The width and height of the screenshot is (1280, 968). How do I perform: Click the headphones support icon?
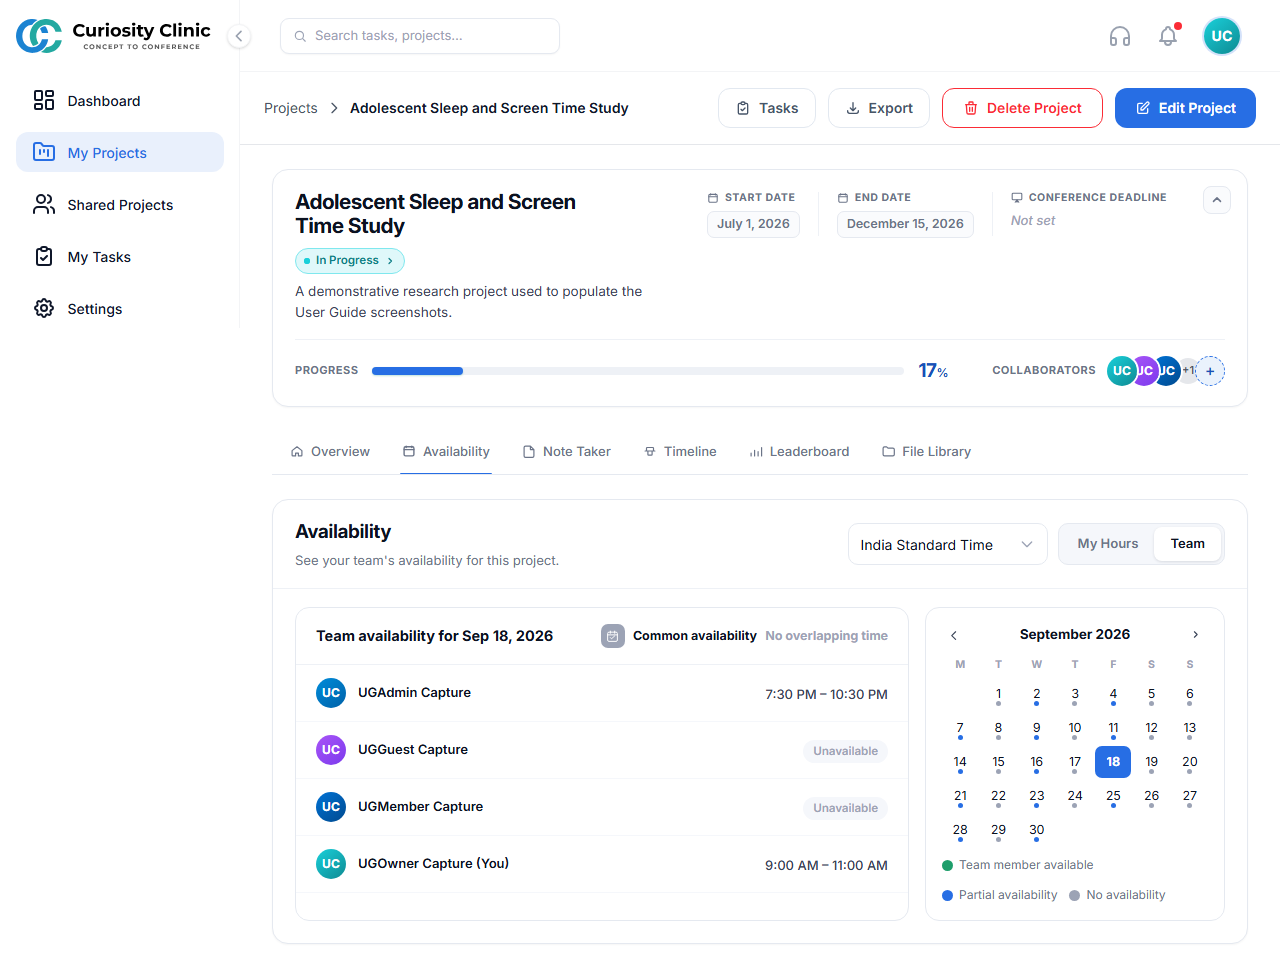(x=1120, y=36)
